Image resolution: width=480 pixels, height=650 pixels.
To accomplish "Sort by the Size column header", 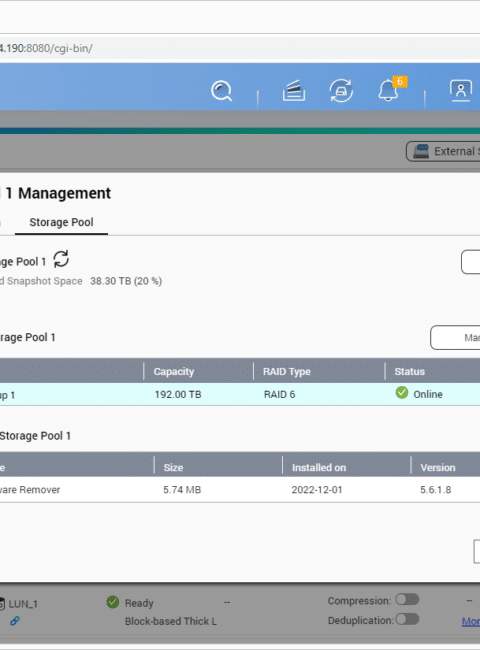I will tap(173, 468).
